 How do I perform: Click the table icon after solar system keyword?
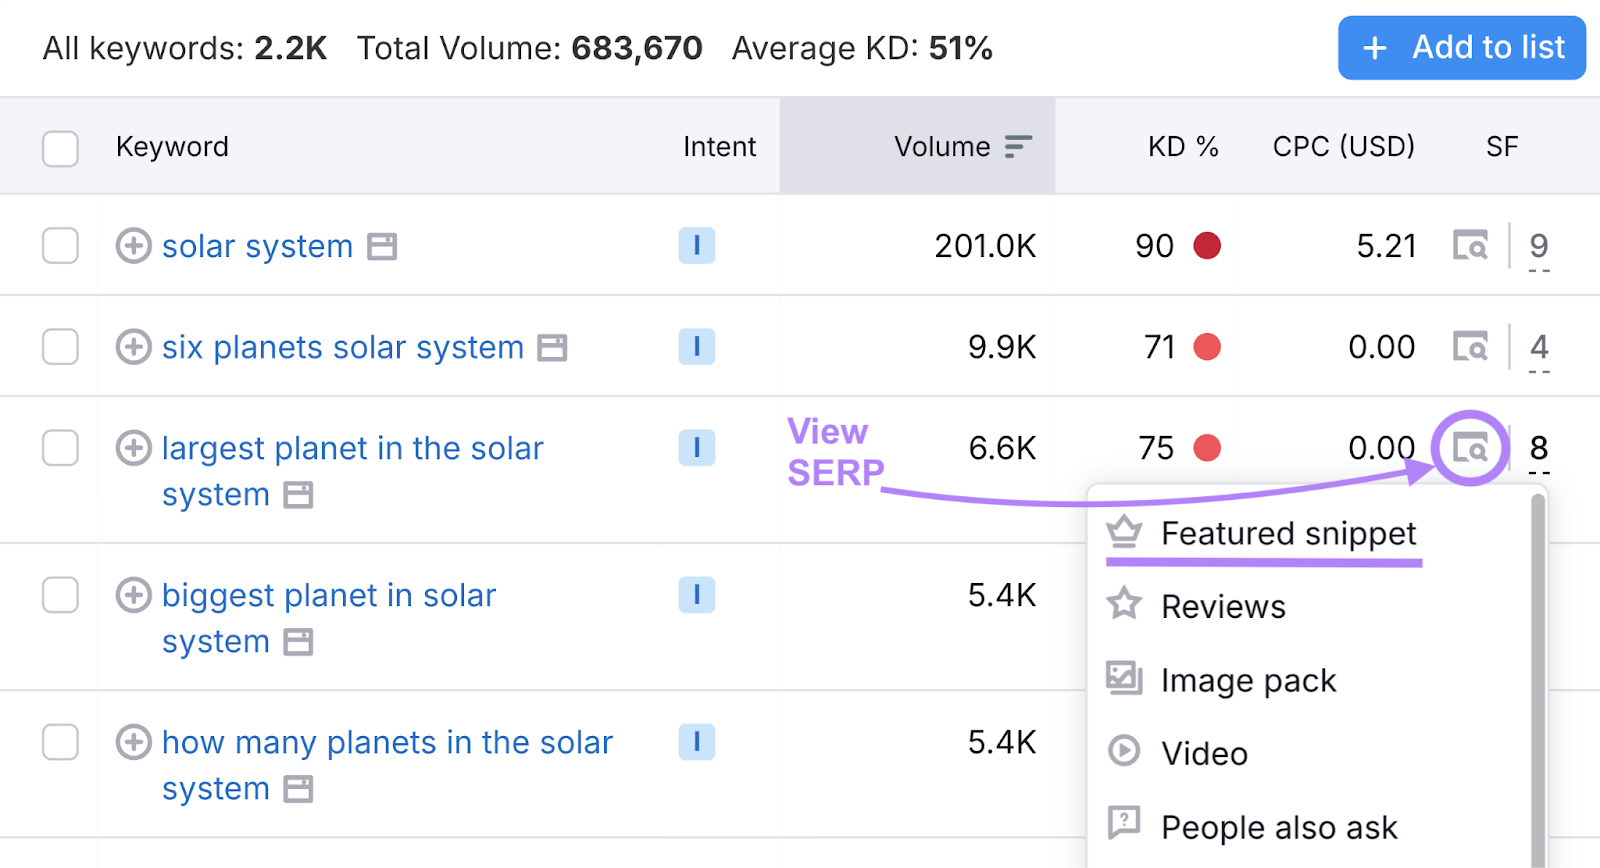(382, 247)
